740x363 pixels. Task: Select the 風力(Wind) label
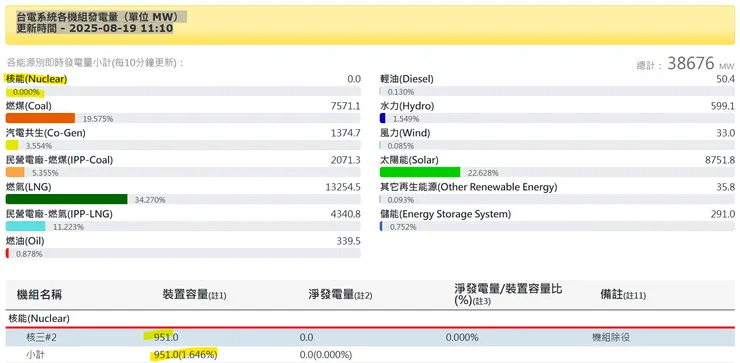(x=405, y=133)
